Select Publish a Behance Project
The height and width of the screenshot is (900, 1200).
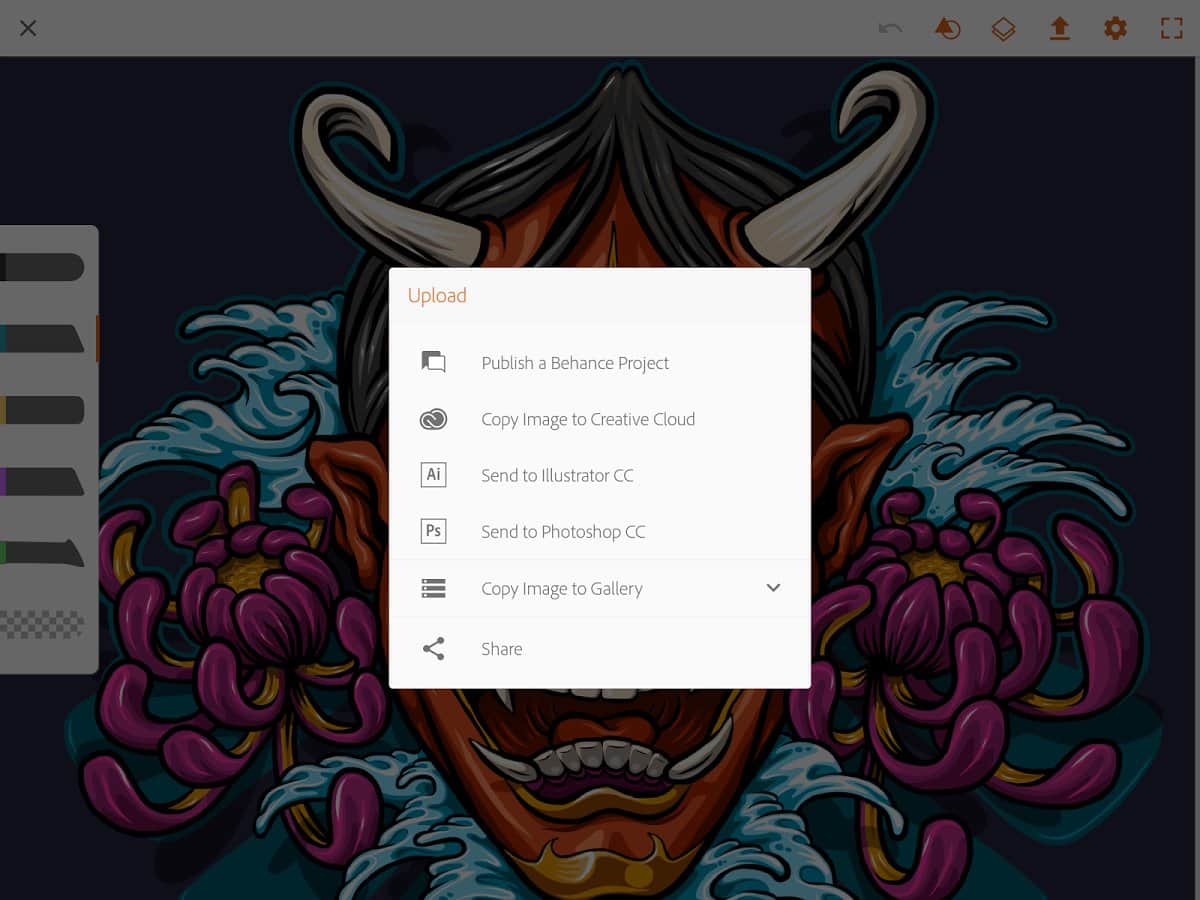click(575, 363)
